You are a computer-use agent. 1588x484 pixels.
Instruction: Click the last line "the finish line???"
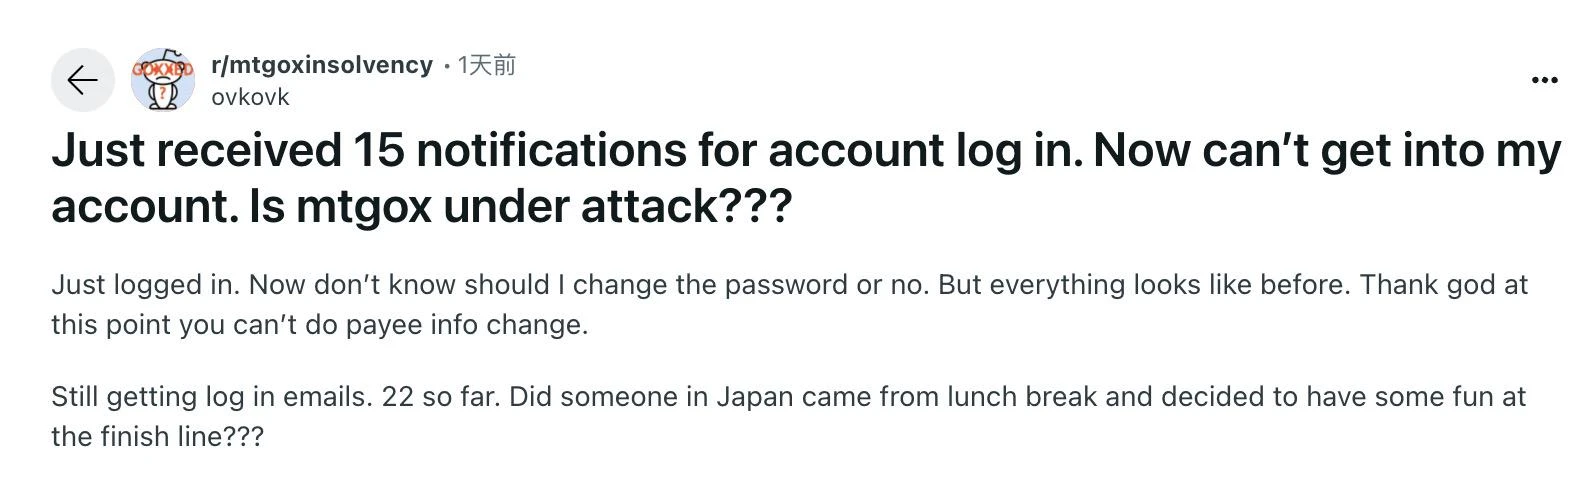[x=157, y=437]
